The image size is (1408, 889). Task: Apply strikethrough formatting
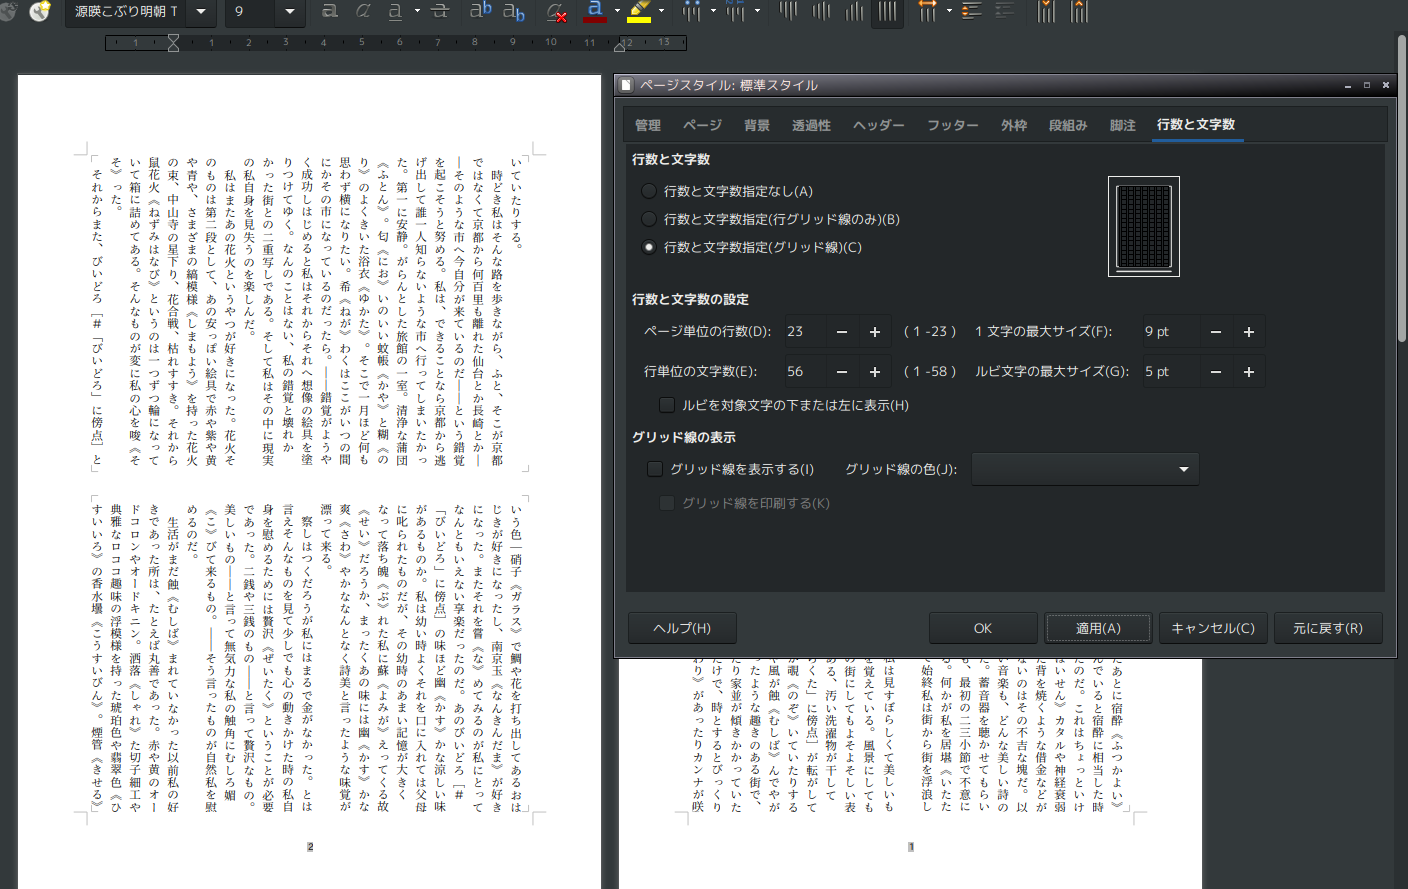[x=440, y=11]
